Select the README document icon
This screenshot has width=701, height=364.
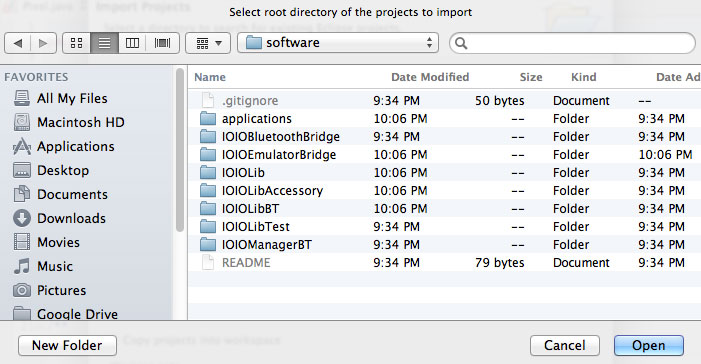click(x=207, y=262)
